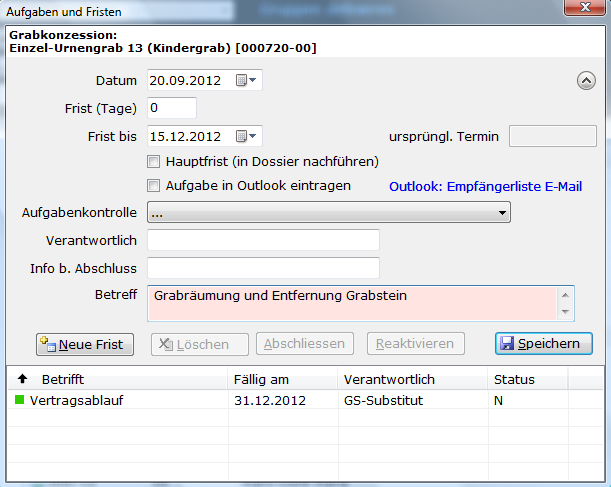Click the 31.12.2012 due date cell
This screenshot has width=611, height=487.
pyautogui.click(x=283, y=401)
